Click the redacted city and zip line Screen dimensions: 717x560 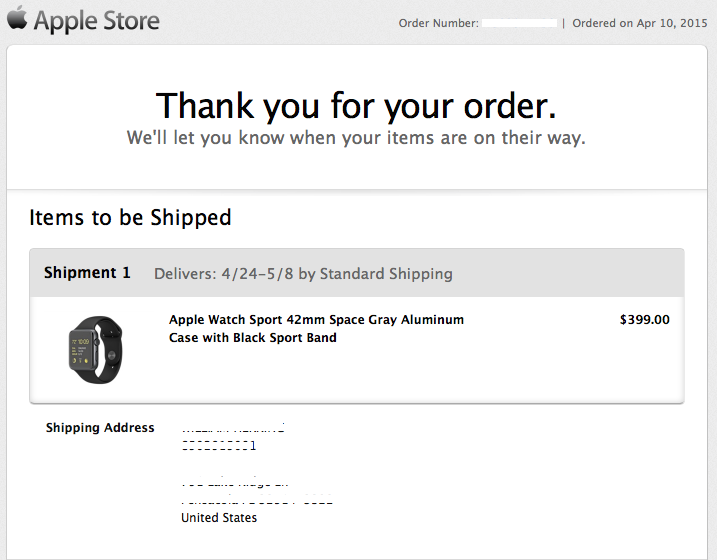[257, 500]
